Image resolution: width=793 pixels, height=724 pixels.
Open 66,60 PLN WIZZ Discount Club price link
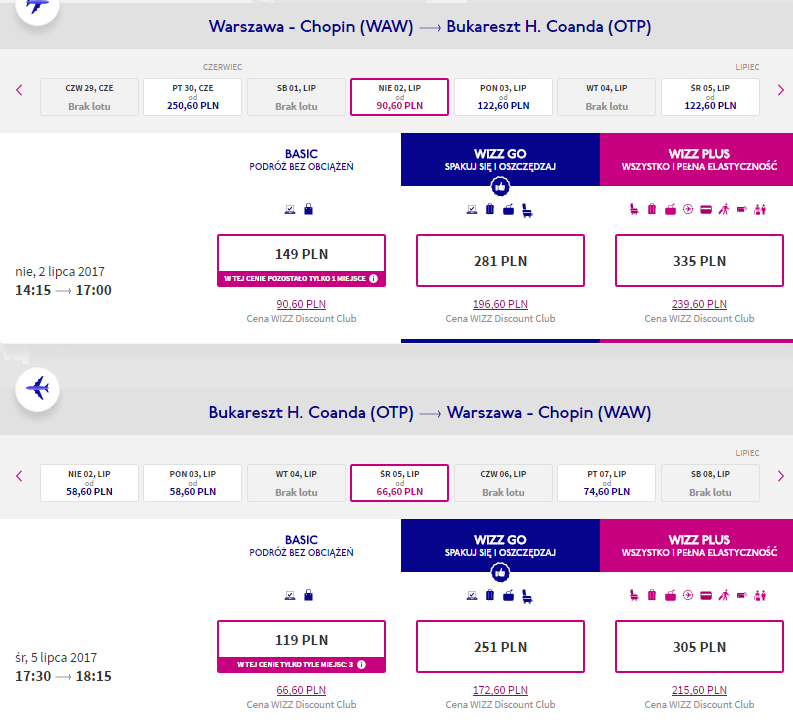click(301, 690)
